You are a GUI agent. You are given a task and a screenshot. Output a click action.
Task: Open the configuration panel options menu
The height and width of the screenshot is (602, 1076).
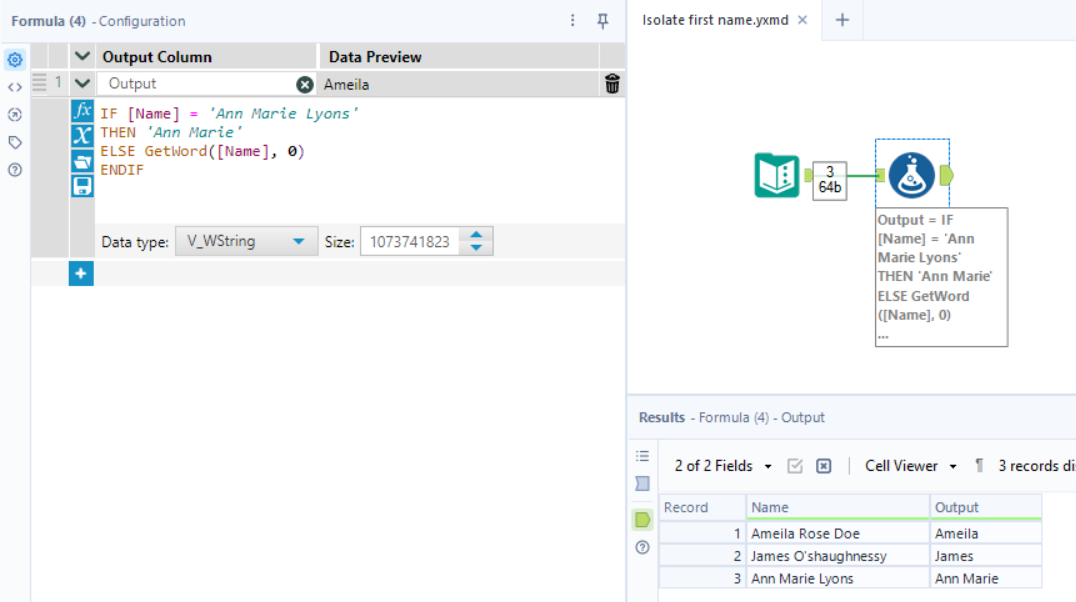click(573, 20)
